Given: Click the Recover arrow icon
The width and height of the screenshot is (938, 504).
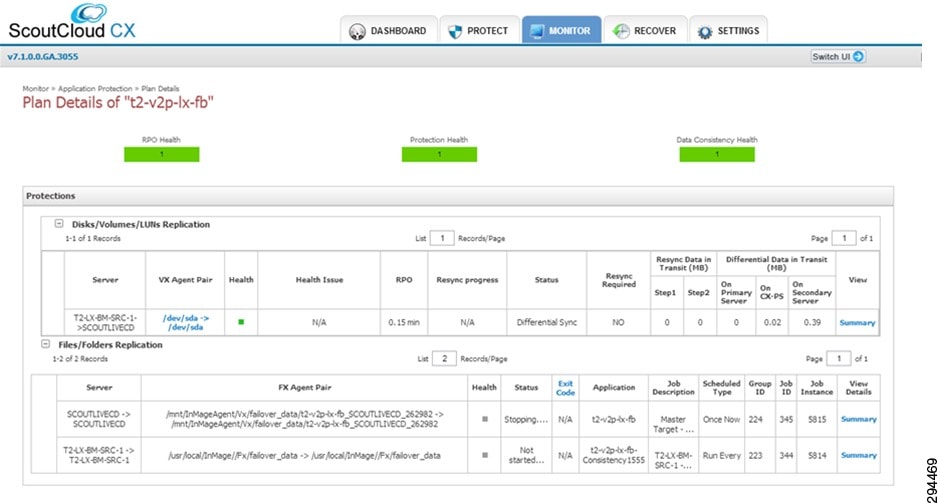Looking at the screenshot, I should click(621, 31).
